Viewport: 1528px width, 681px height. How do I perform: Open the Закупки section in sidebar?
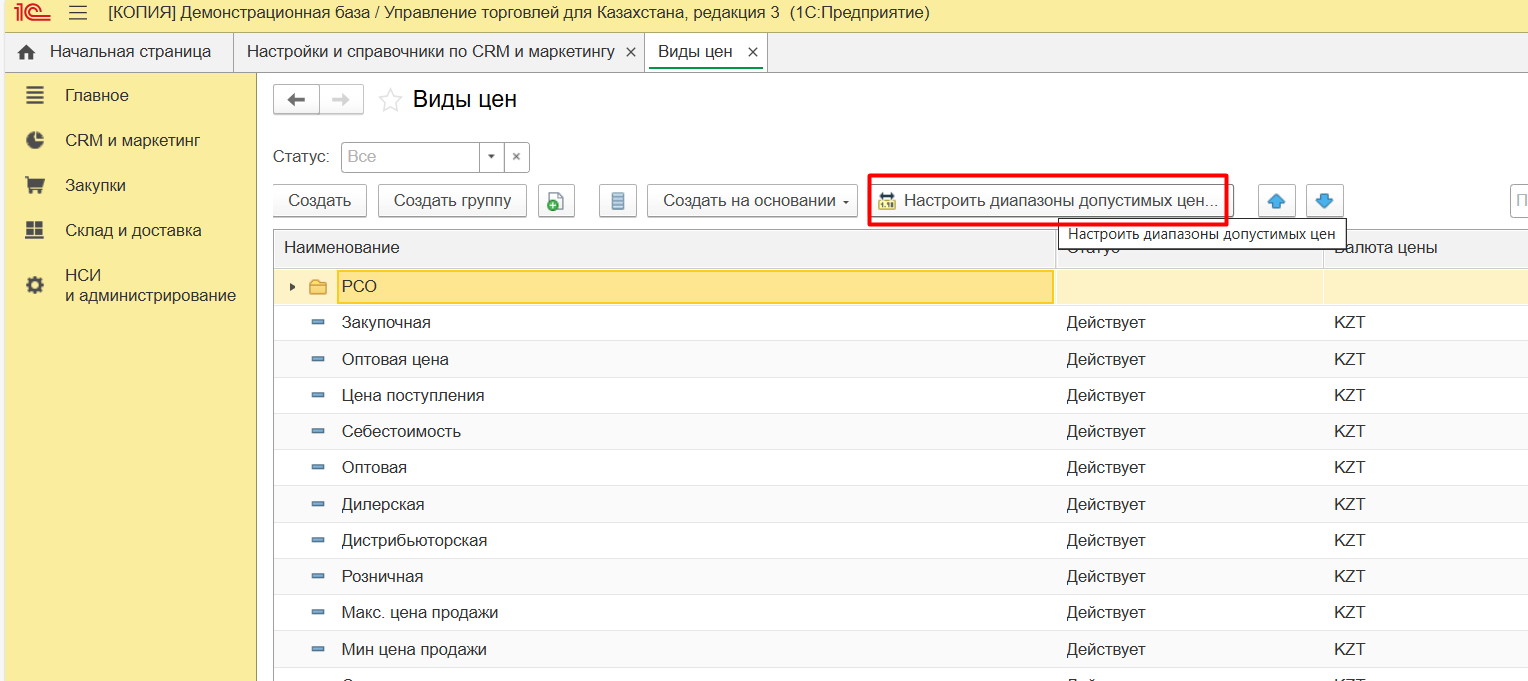95,186
